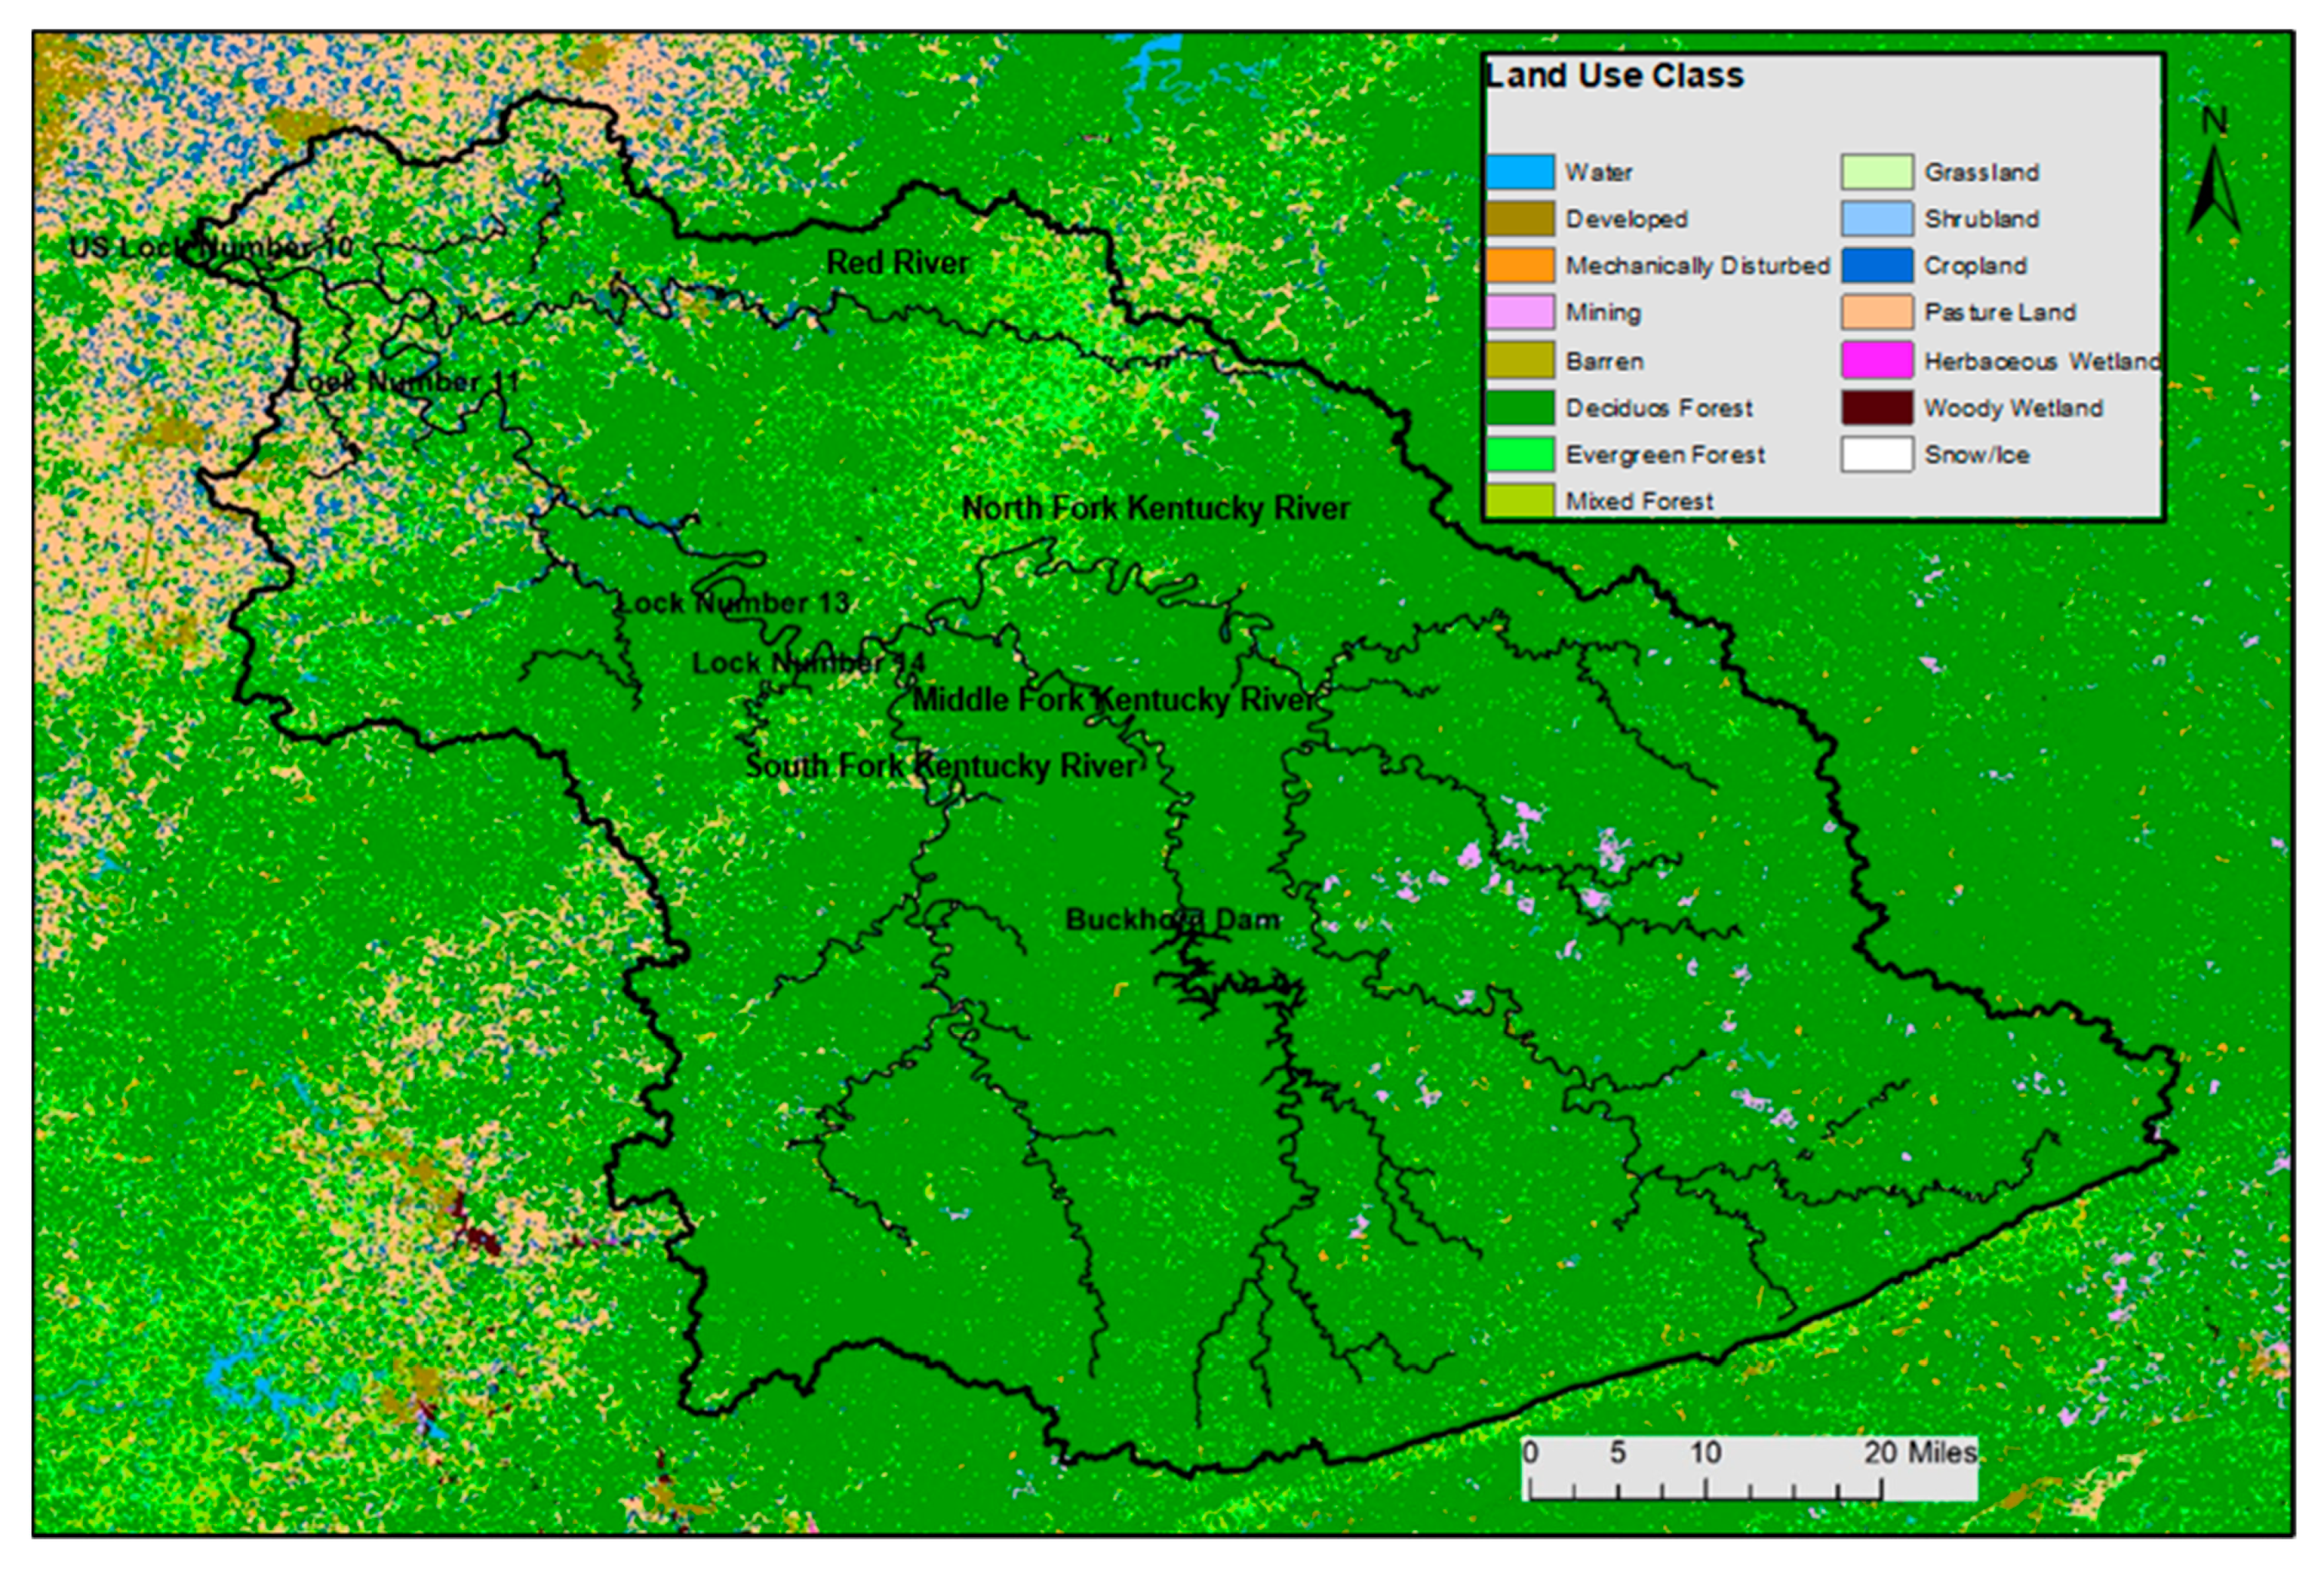This screenshot has height=1570, width=2324.
Task: Click the Lock Number 13 label
Action: (x=733, y=603)
